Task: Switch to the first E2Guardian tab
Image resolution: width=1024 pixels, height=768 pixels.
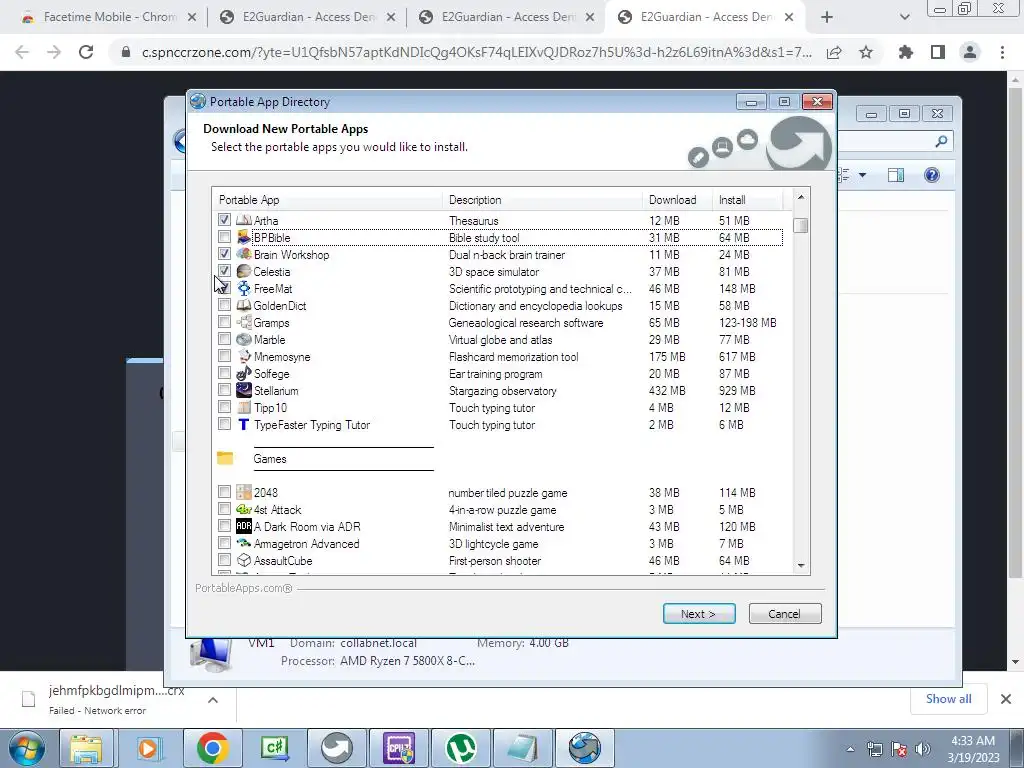Action: click(x=308, y=17)
